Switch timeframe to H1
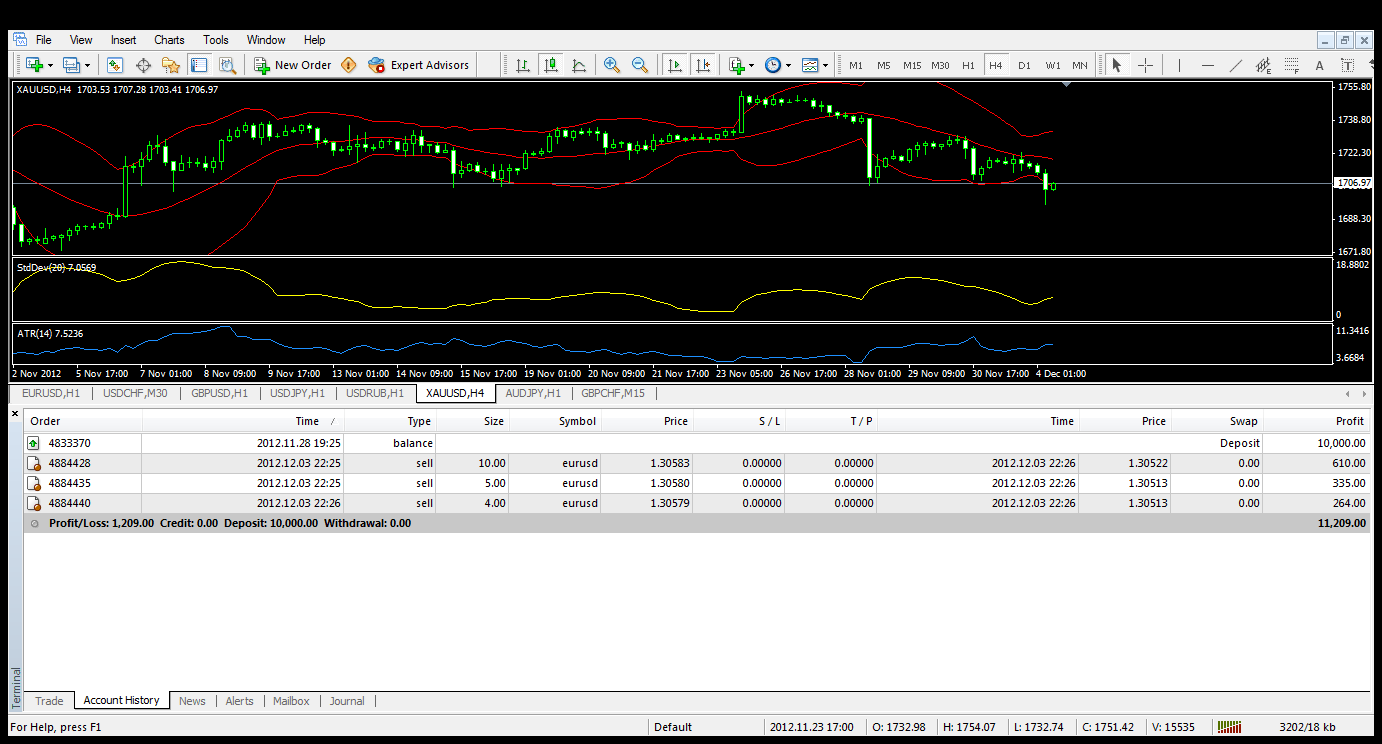 pos(968,65)
